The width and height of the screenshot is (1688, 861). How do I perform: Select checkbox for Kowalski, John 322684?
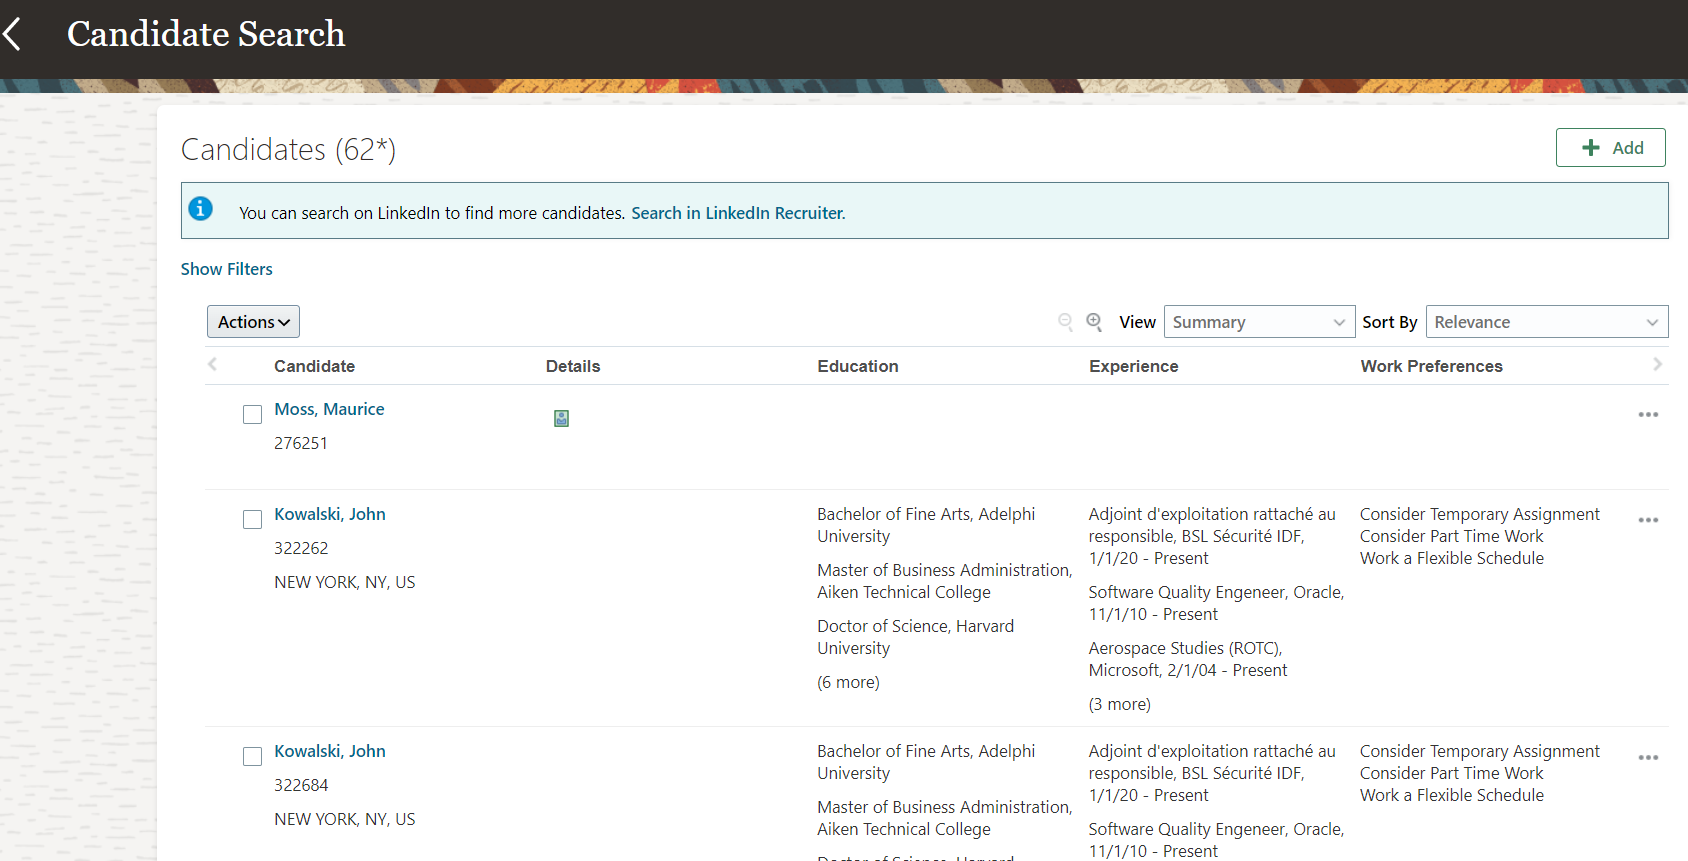(x=252, y=756)
